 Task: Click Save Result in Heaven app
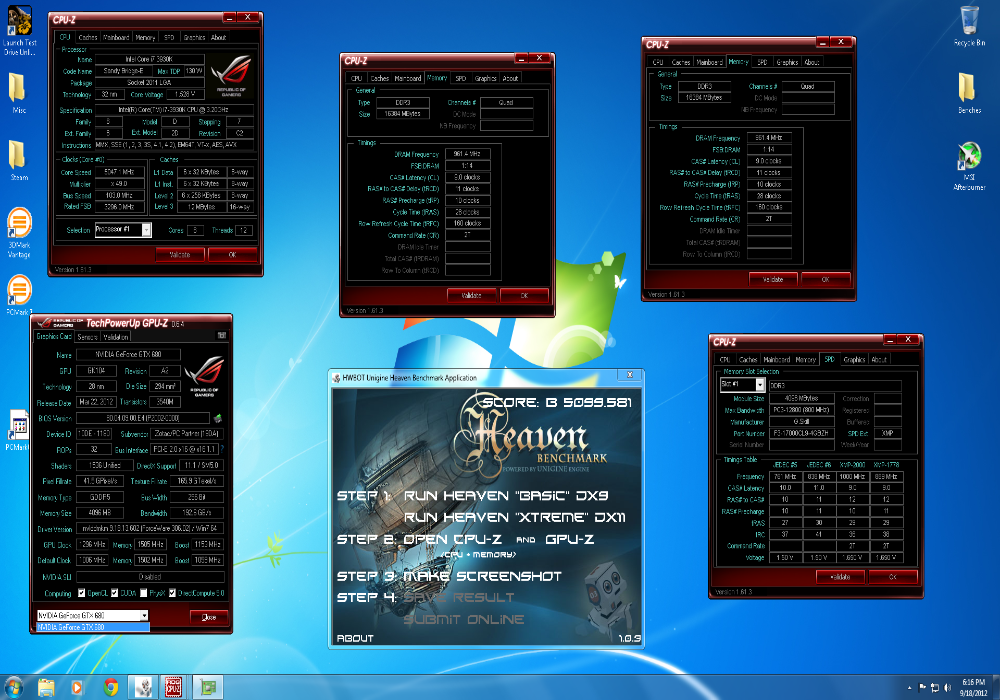[459, 598]
